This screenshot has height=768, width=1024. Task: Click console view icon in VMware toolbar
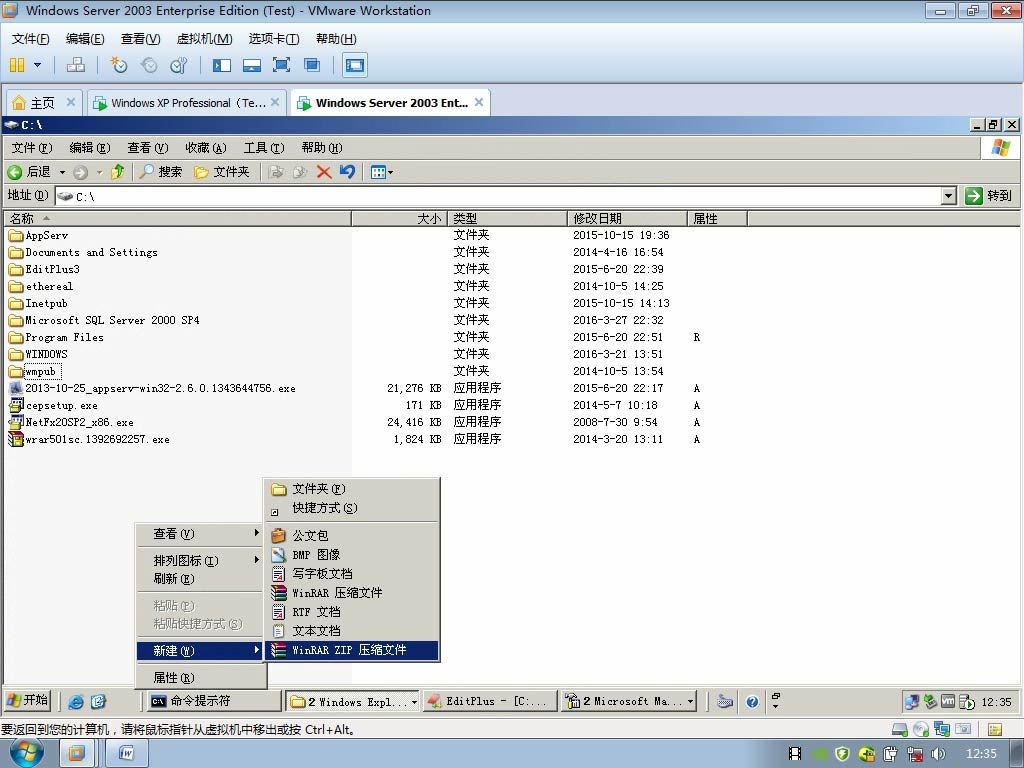click(355, 65)
